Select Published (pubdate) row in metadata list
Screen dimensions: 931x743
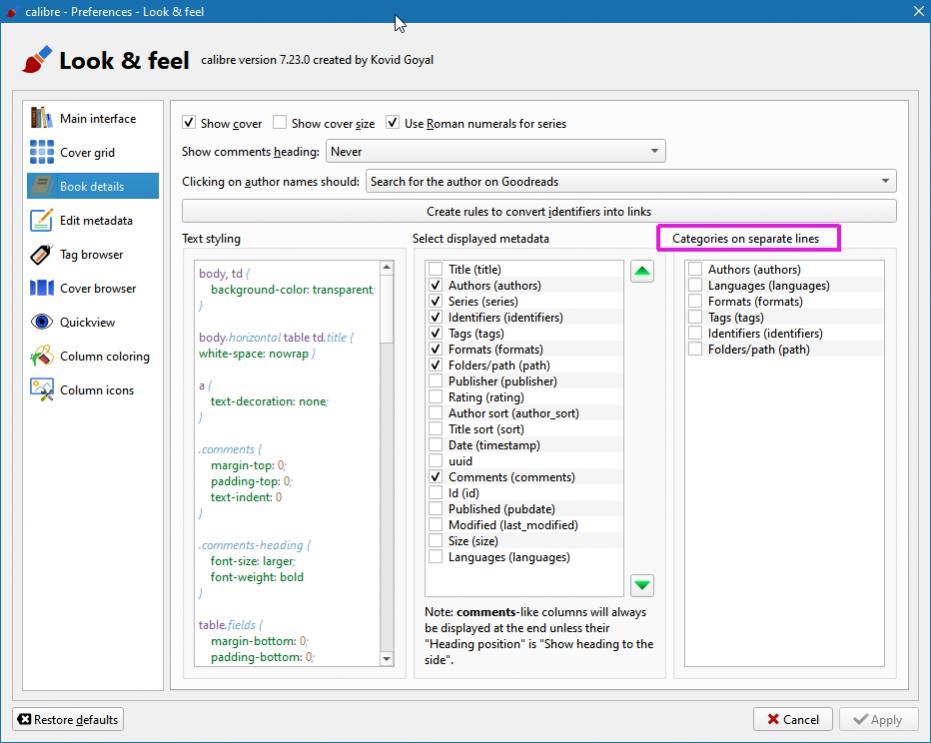(x=524, y=509)
